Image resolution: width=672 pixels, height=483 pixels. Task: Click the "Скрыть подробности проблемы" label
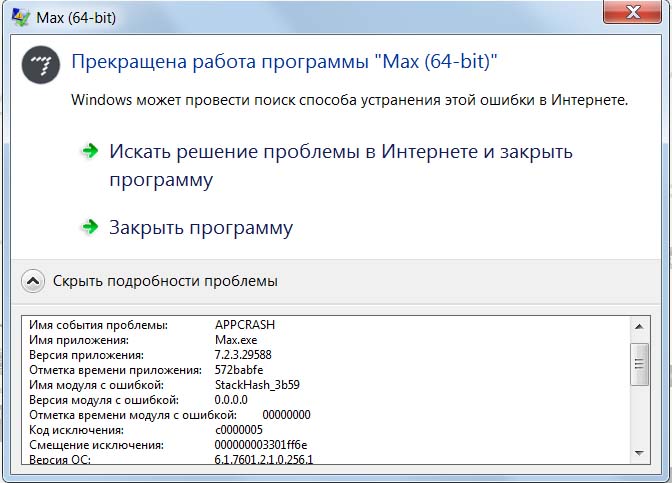point(165,281)
